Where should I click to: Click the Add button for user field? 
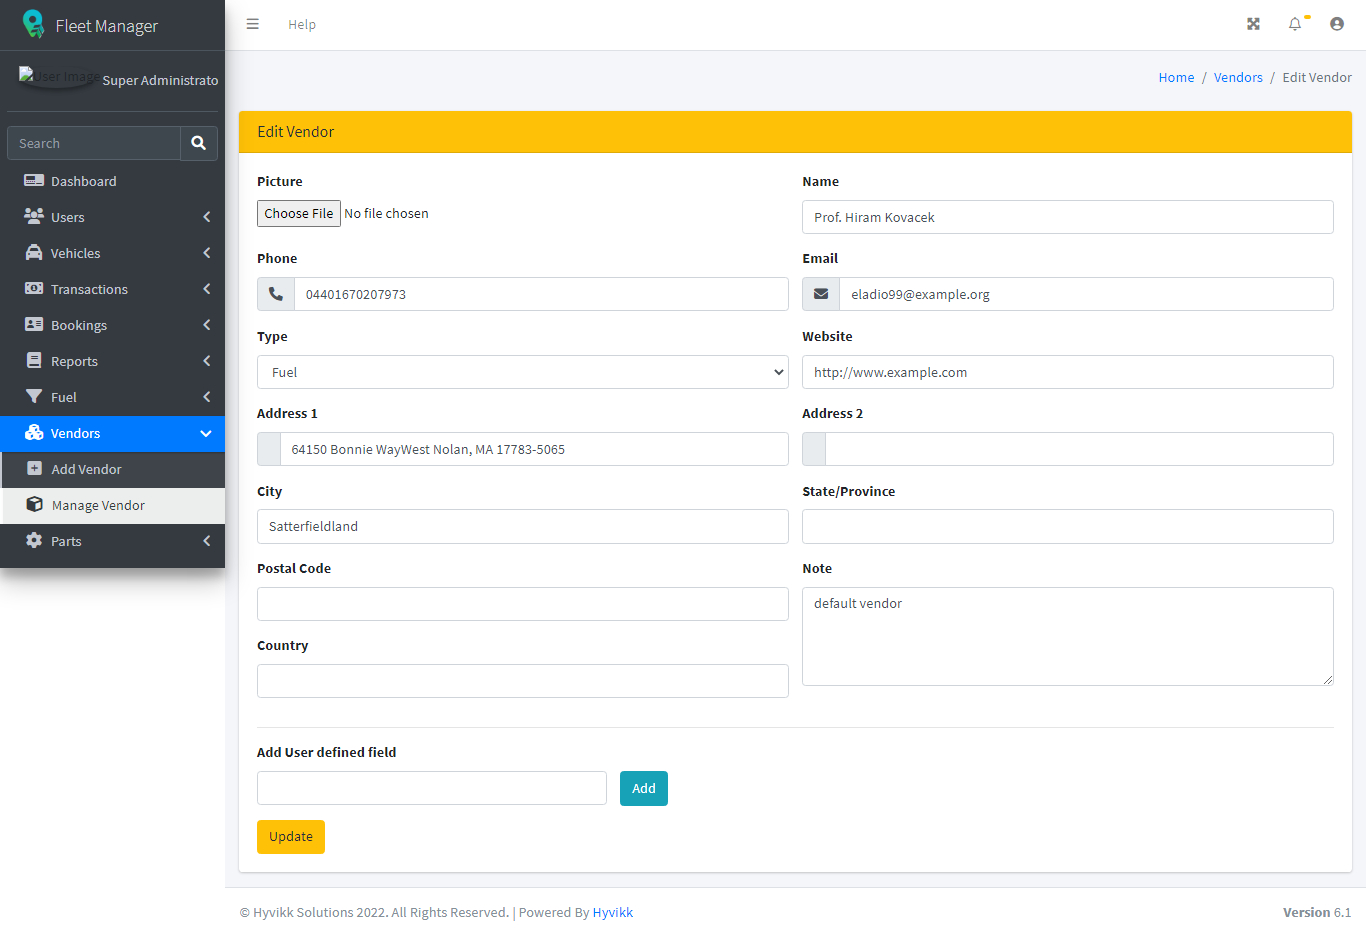(644, 788)
